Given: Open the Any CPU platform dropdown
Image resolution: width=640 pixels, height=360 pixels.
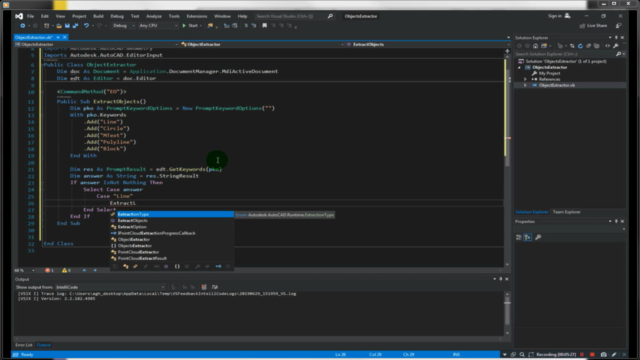Looking at the screenshot, I should click(158, 26).
